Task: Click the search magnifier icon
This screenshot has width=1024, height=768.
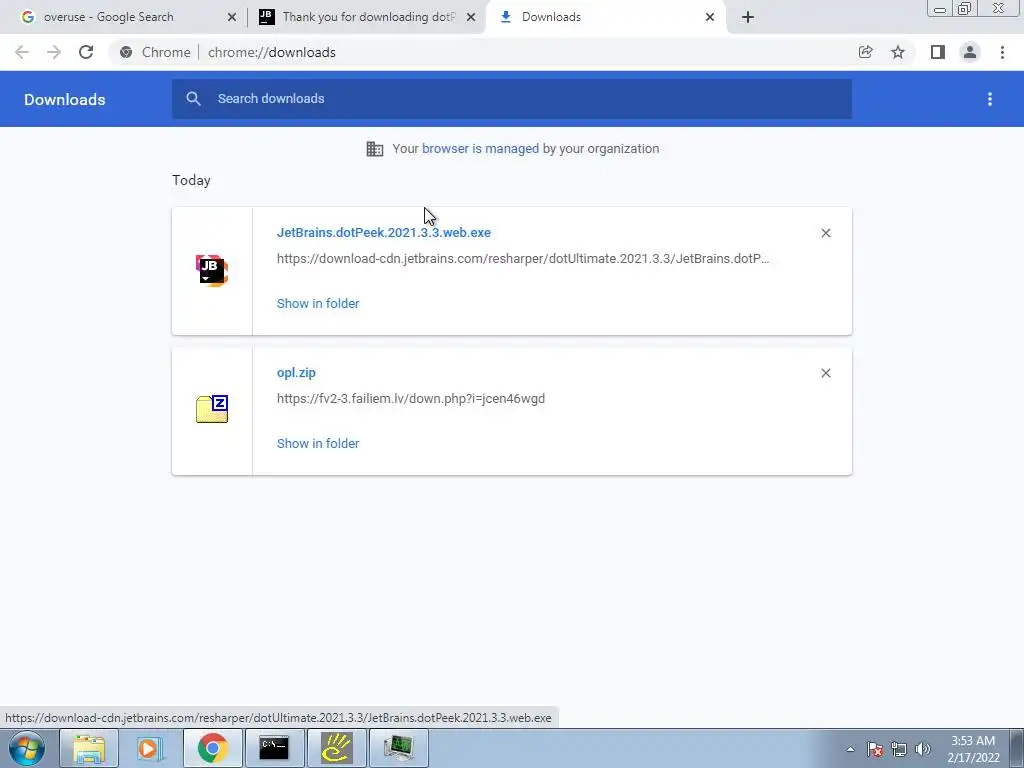Action: coord(193,99)
